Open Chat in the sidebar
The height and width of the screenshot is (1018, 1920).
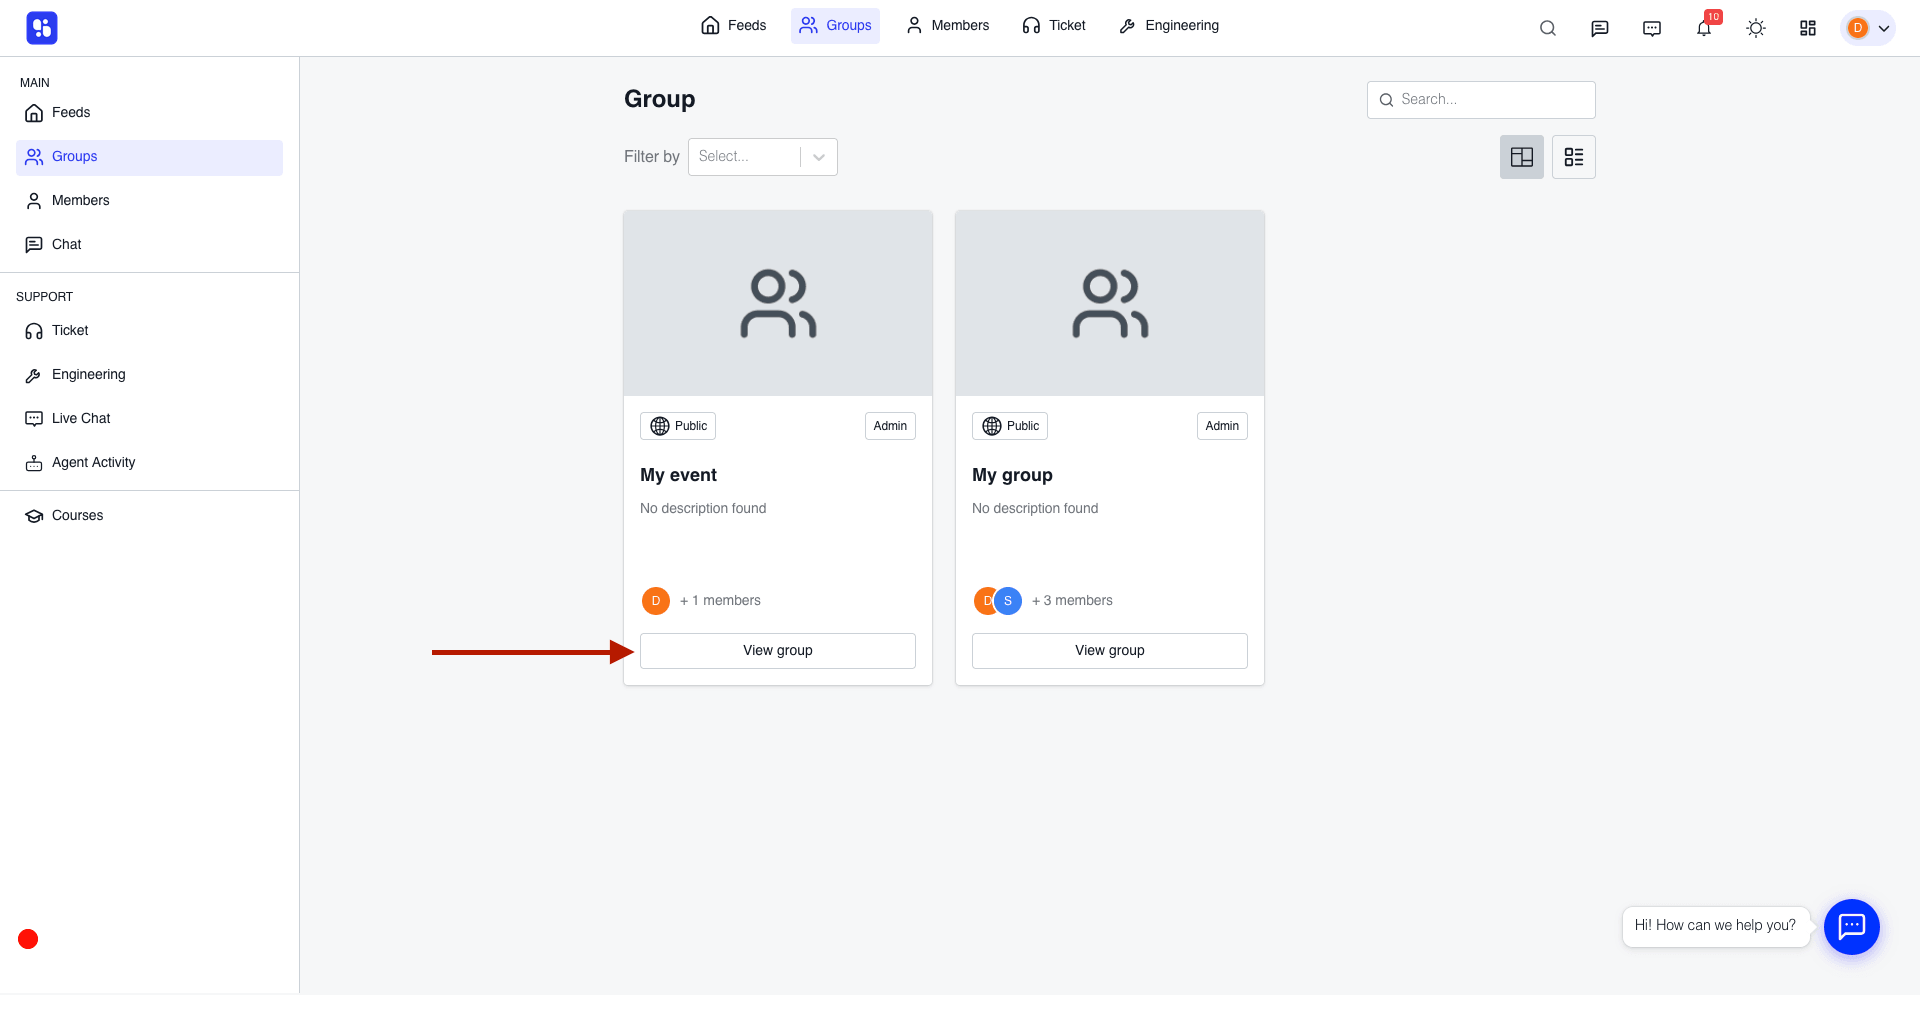click(x=149, y=245)
